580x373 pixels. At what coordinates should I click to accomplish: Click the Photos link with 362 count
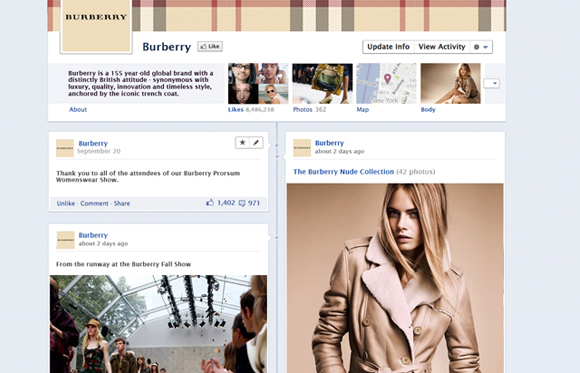[x=309, y=110]
